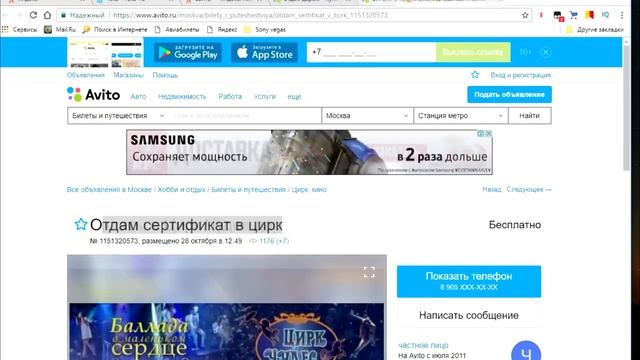Click the secure lock Надежный indicator
This screenshot has width=640, height=360.
point(83,15)
